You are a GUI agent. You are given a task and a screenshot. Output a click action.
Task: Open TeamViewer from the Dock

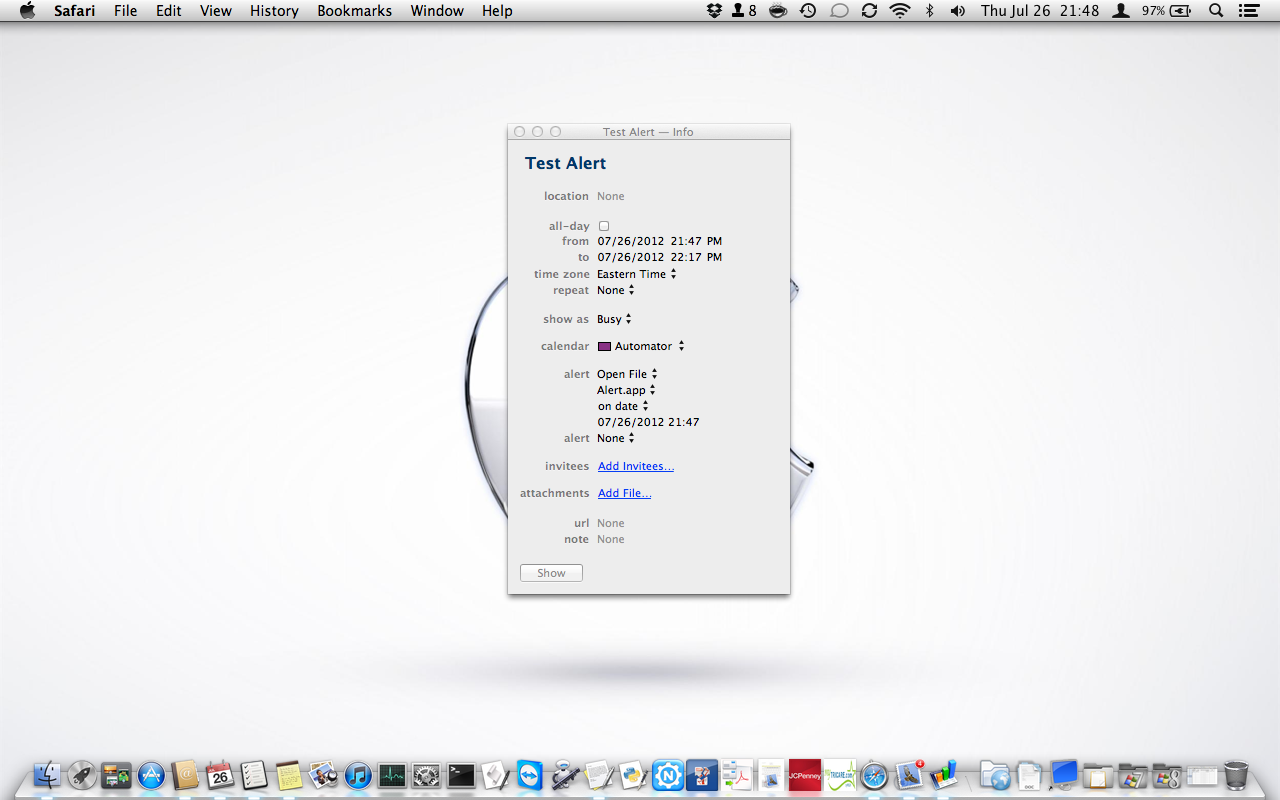tap(530, 775)
